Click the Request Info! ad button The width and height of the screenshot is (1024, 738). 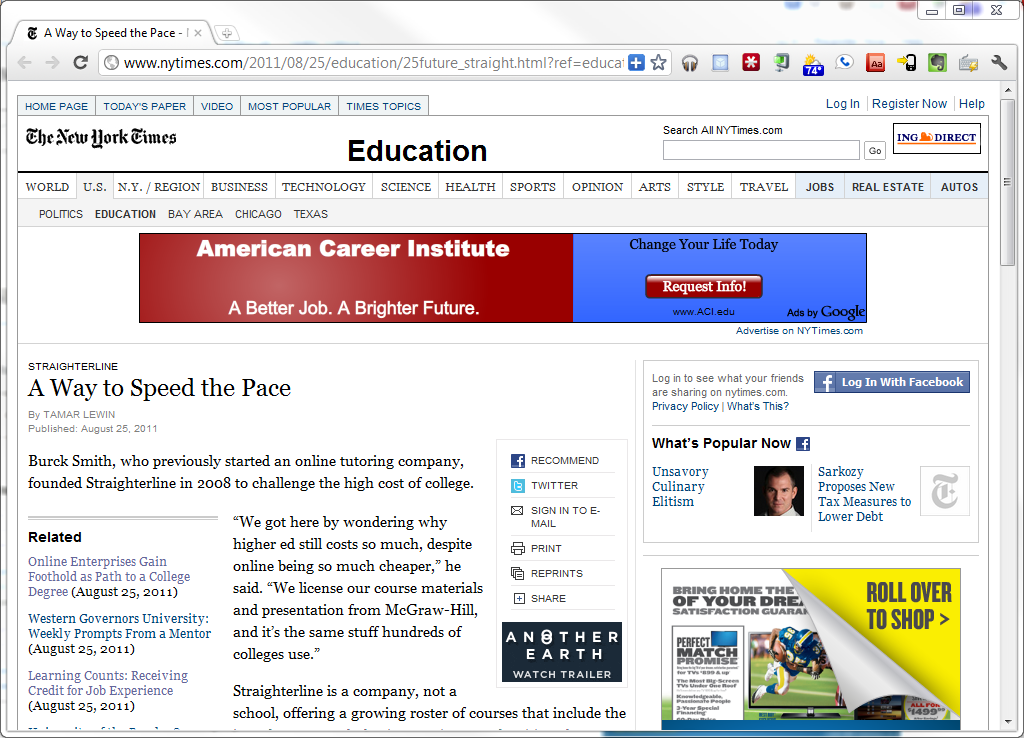[704, 287]
